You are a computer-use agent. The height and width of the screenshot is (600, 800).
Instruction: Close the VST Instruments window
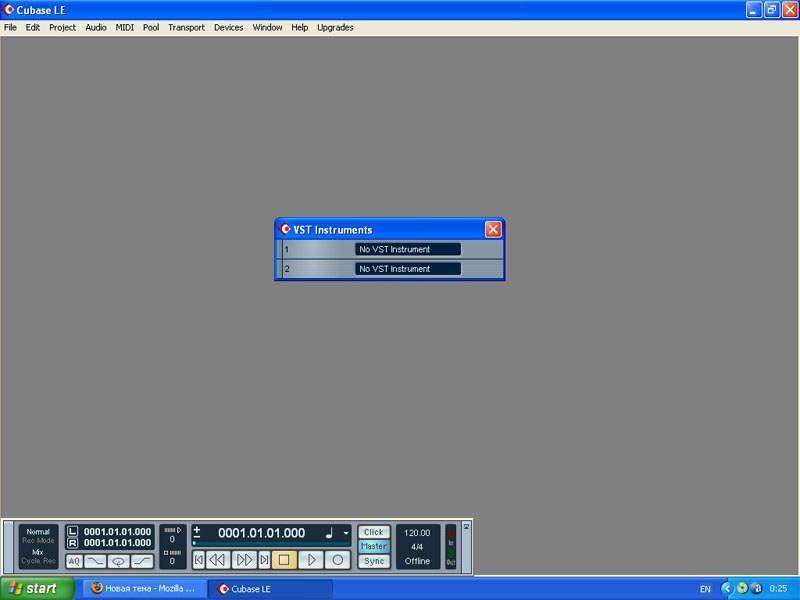point(493,230)
